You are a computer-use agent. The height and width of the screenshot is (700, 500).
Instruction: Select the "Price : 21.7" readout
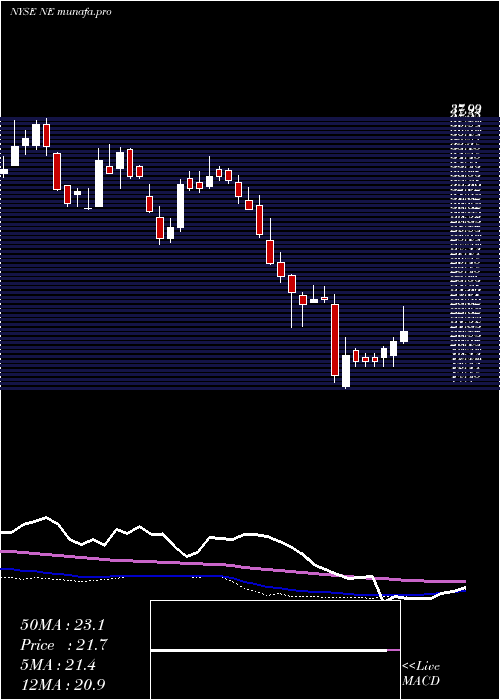[64, 645]
